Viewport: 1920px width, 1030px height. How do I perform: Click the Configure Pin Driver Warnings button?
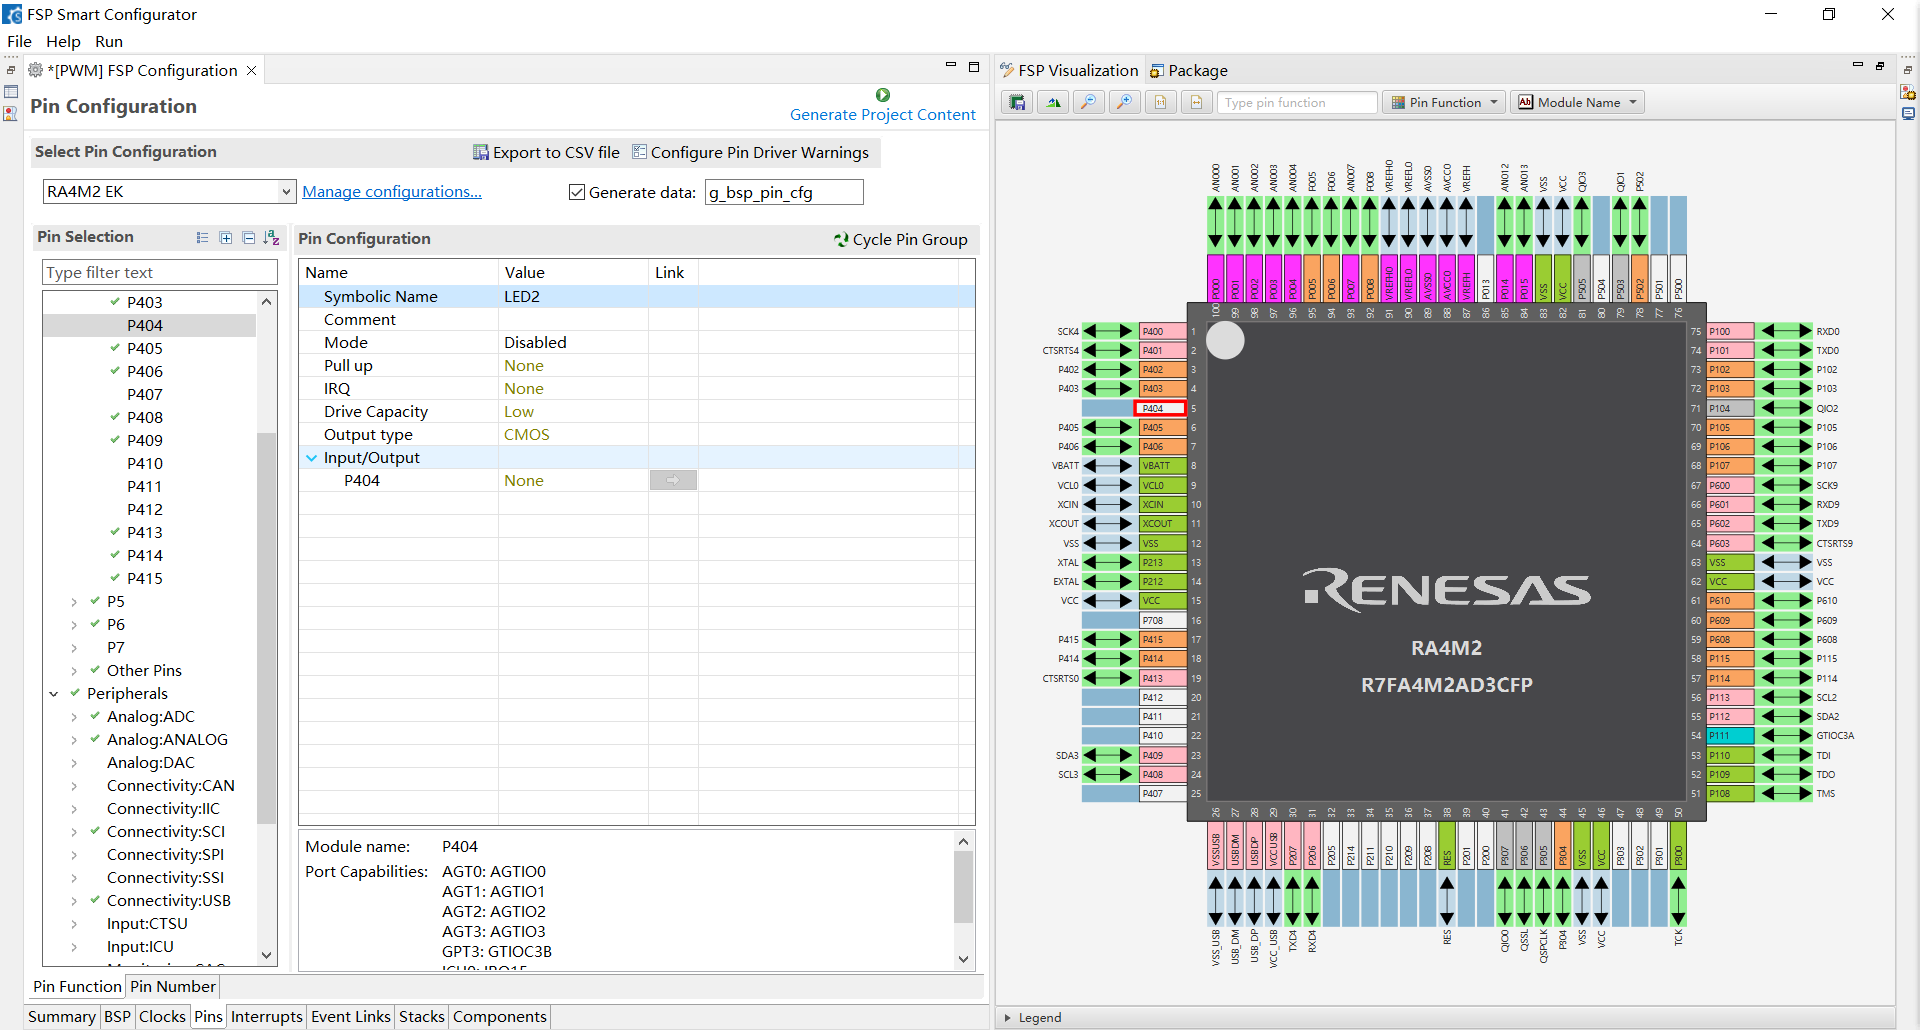click(750, 153)
